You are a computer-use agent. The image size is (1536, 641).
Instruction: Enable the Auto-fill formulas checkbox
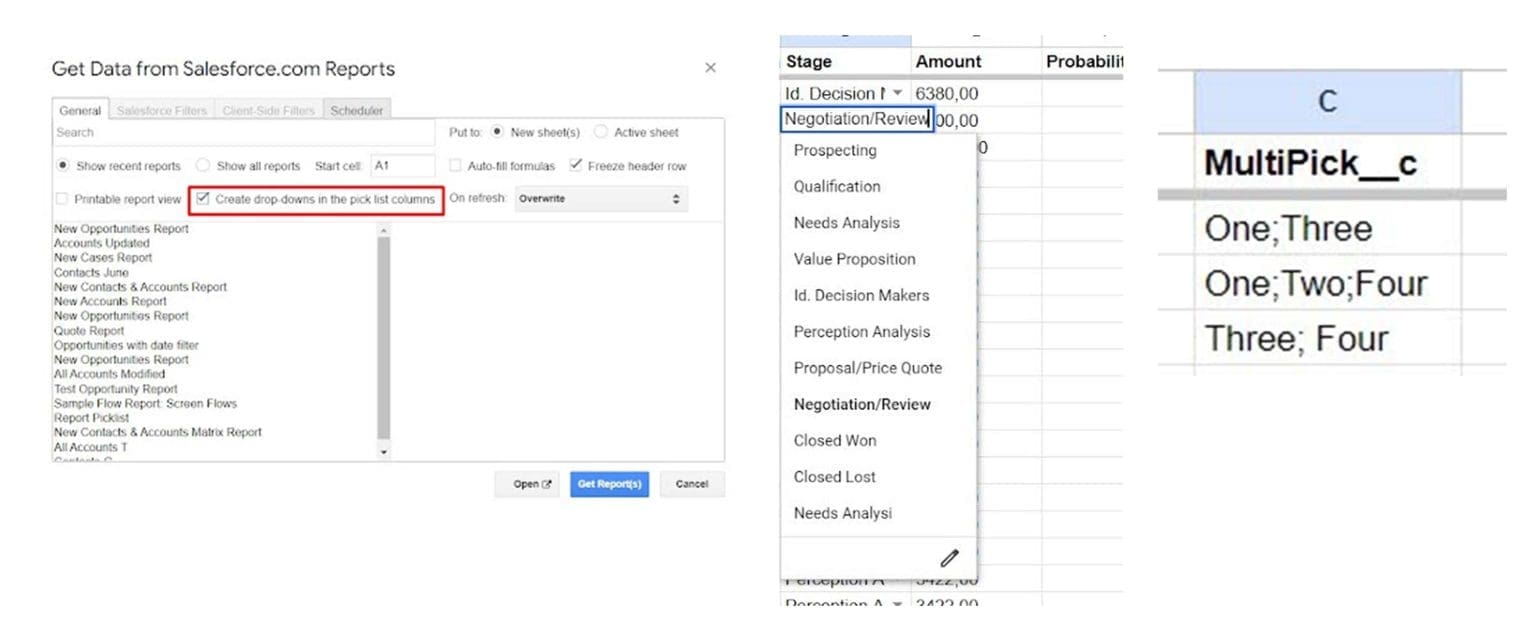tap(456, 166)
